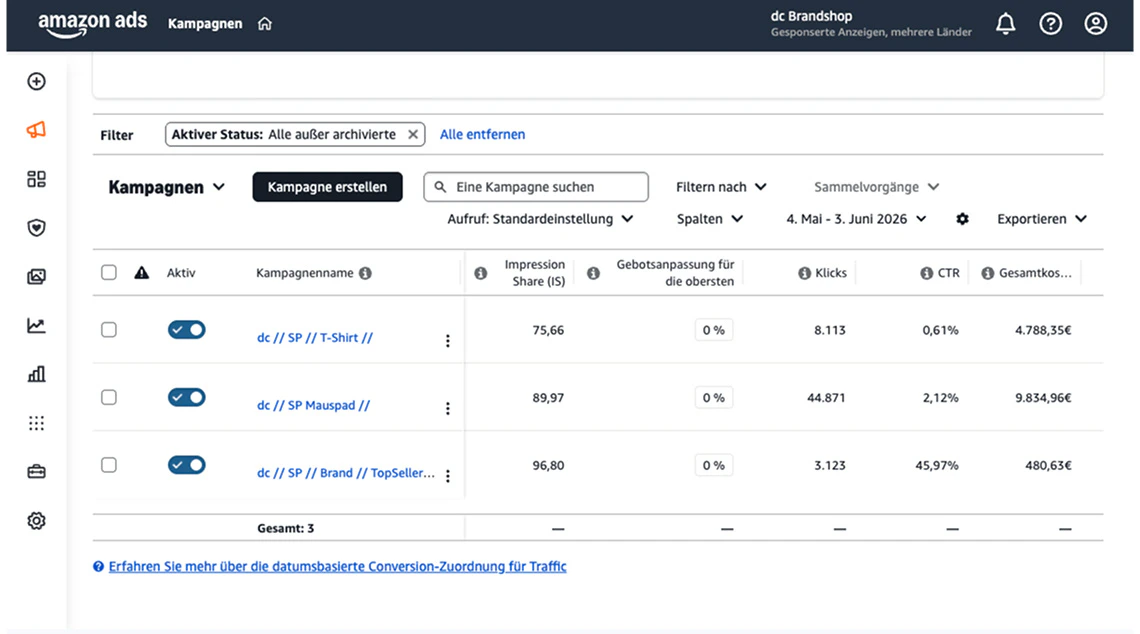
Task: Open the sidebar gear settings icon
Action: coord(36,521)
